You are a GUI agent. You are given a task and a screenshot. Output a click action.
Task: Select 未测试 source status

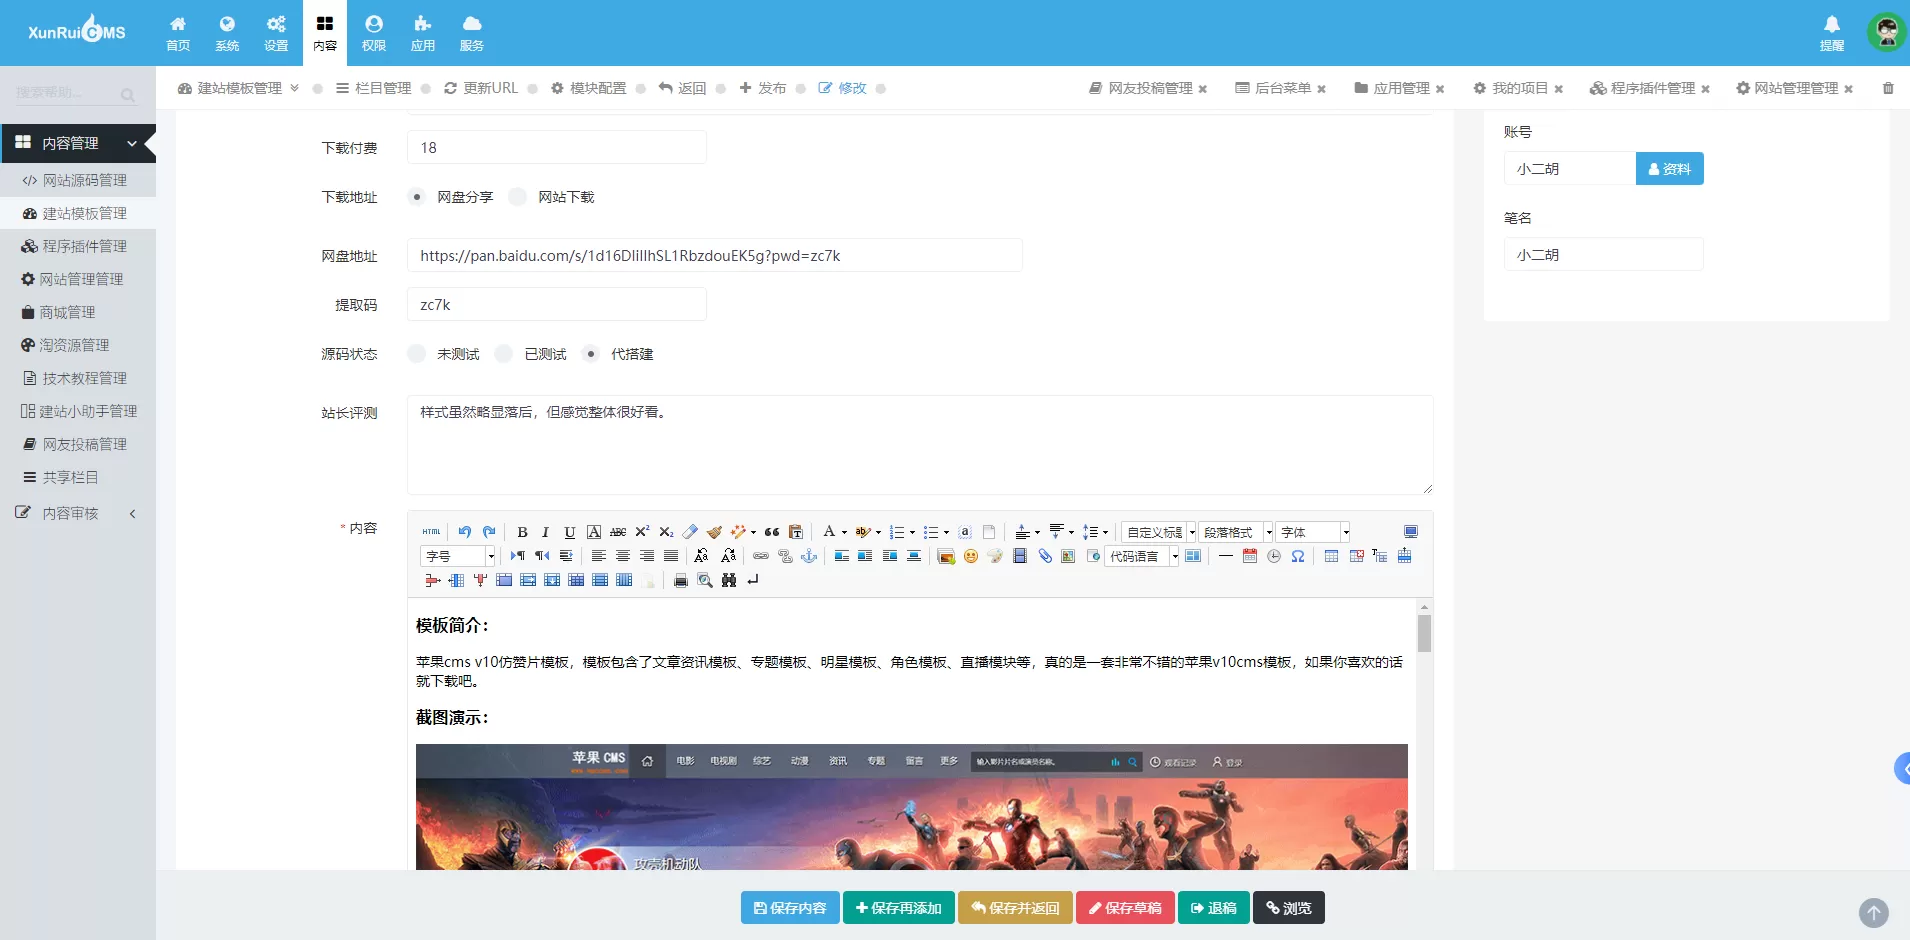point(417,354)
